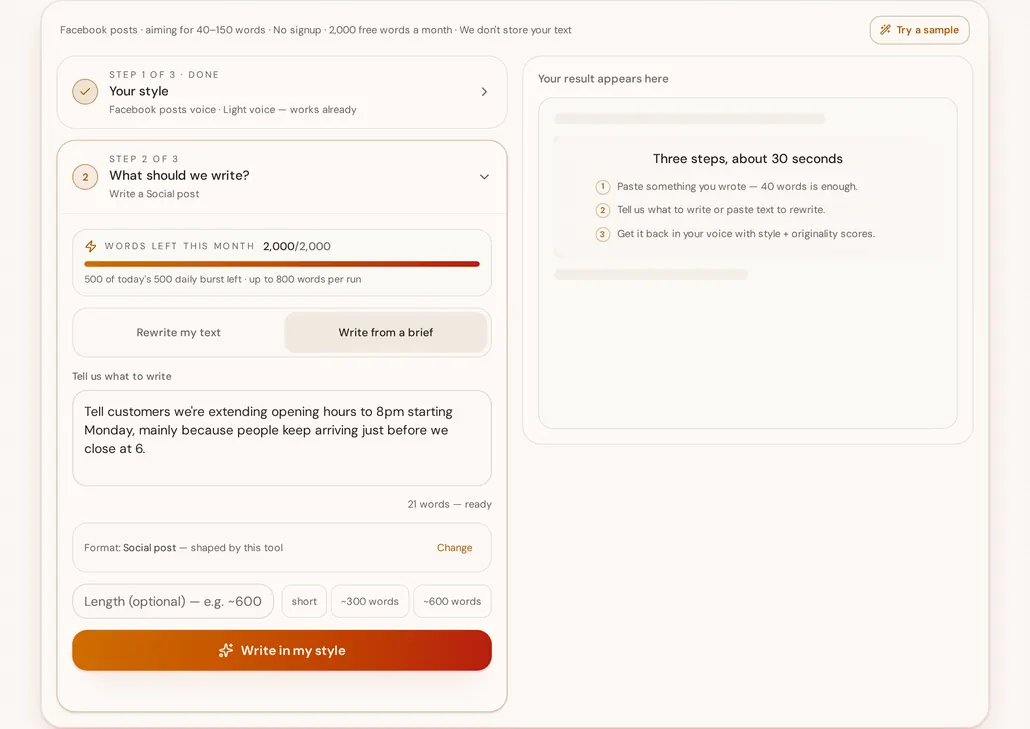Screen dimensions: 1030x729
Task: Collapse the What should we write chevron
Action: [x=484, y=177]
